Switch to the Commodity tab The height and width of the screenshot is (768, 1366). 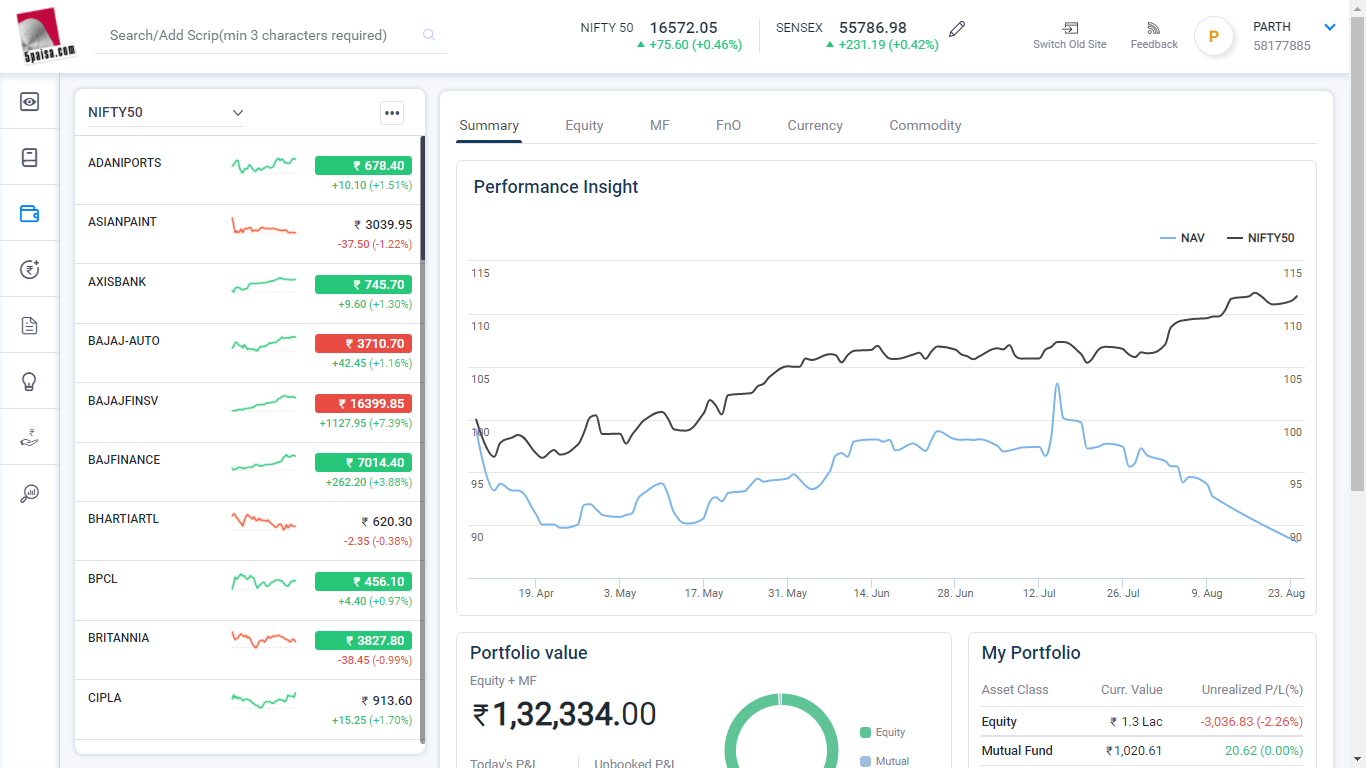click(x=925, y=125)
